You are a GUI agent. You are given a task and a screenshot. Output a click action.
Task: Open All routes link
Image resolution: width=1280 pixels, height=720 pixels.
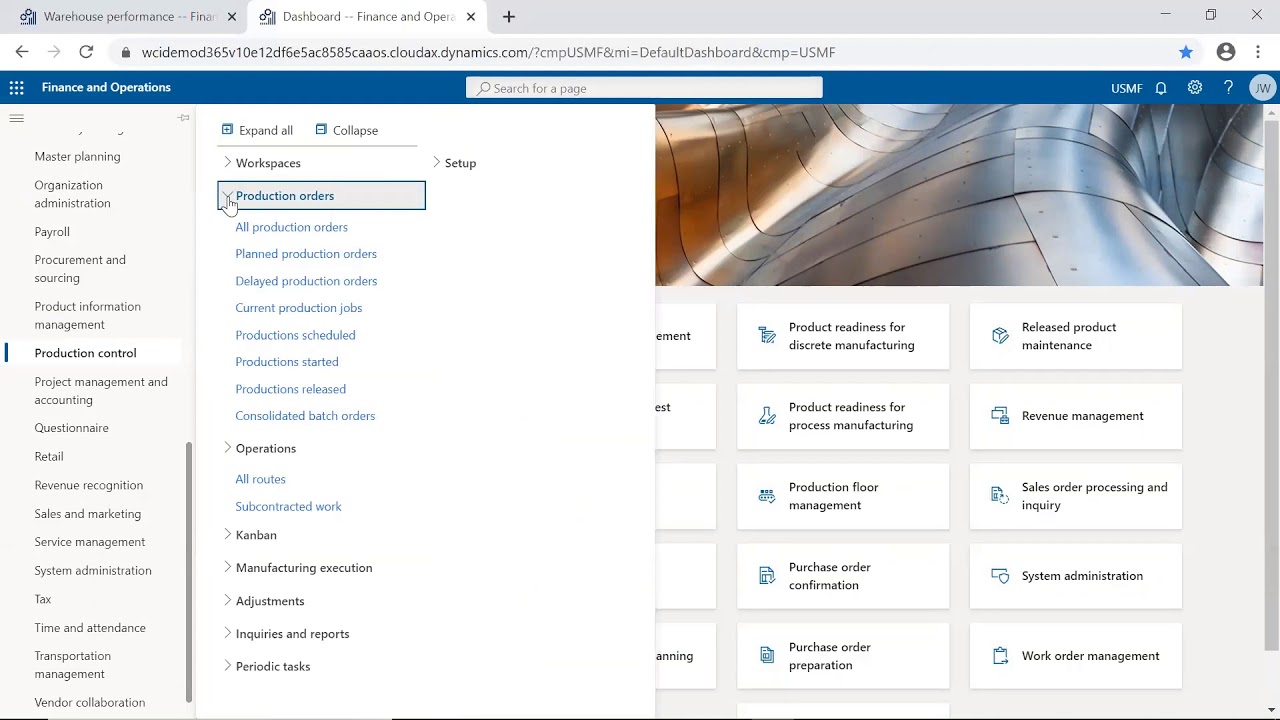[x=260, y=479]
